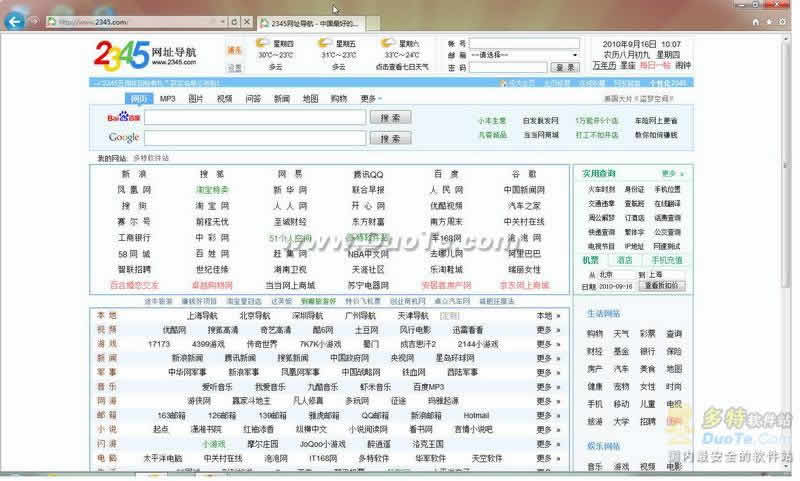Click the Baidu logo beside search box
The image size is (800, 481).
click(123, 117)
